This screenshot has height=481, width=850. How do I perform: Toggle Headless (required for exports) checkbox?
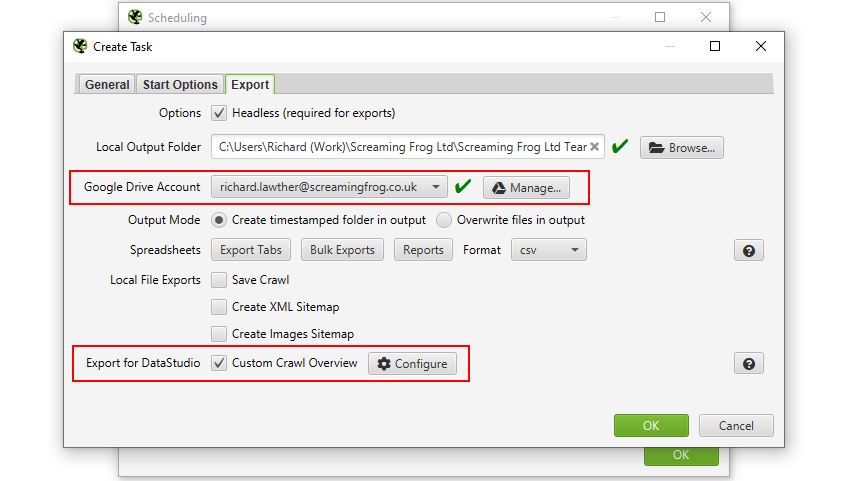219,113
